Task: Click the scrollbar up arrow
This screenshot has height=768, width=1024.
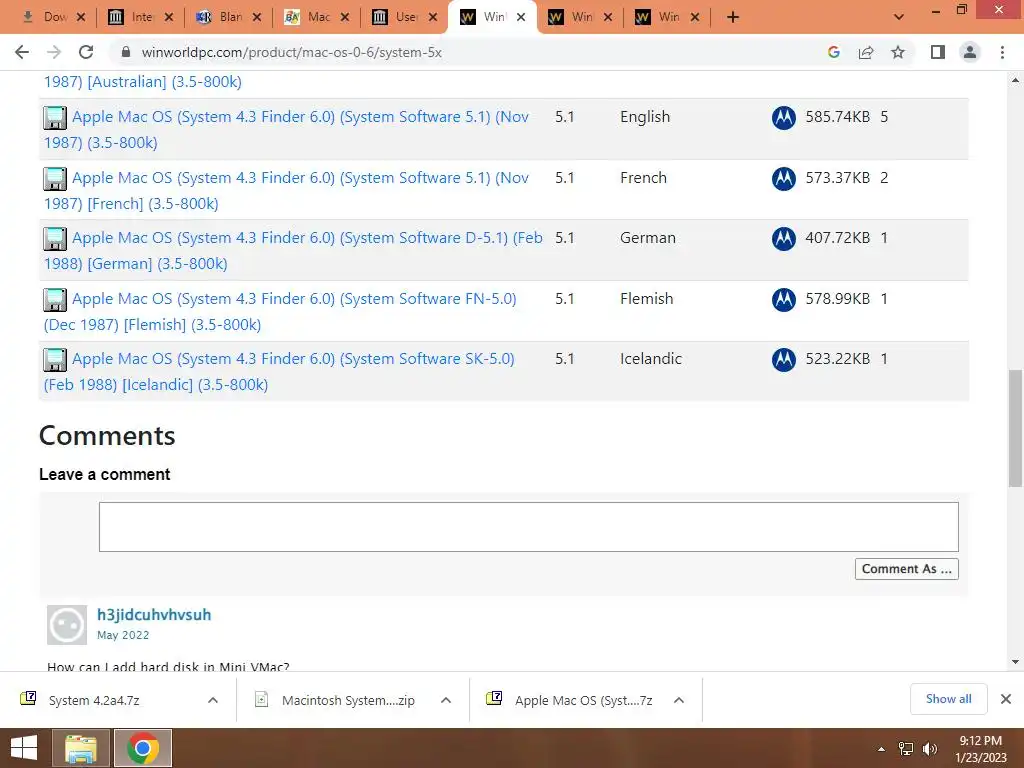Action: click(x=1016, y=80)
